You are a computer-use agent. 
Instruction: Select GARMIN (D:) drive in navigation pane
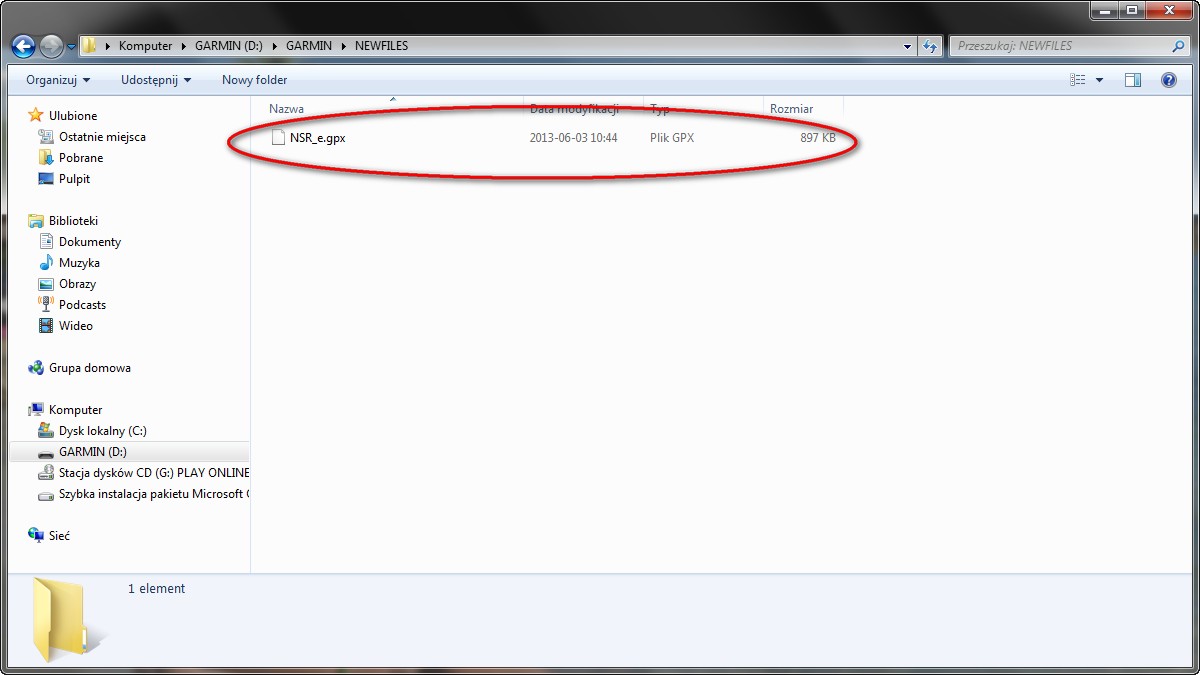(93, 452)
